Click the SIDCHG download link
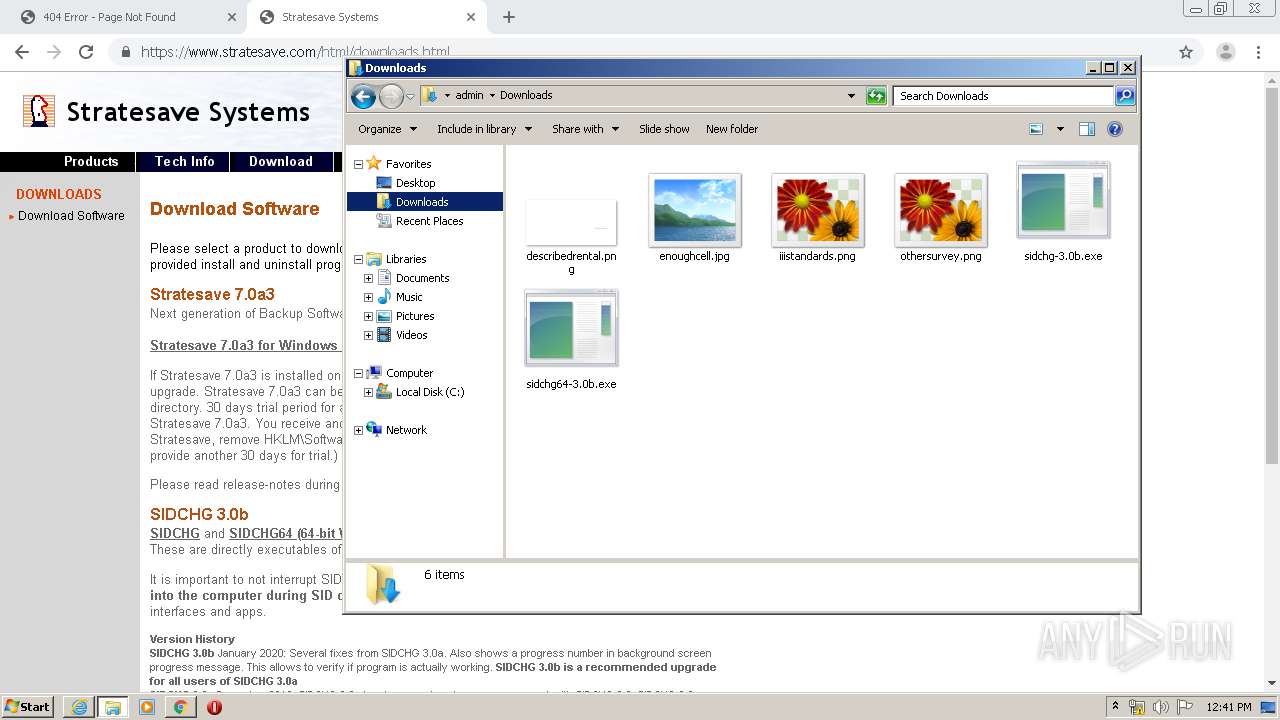The width and height of the screenshot is (1280, 720). pyautogui.click(x=175, y=534)
